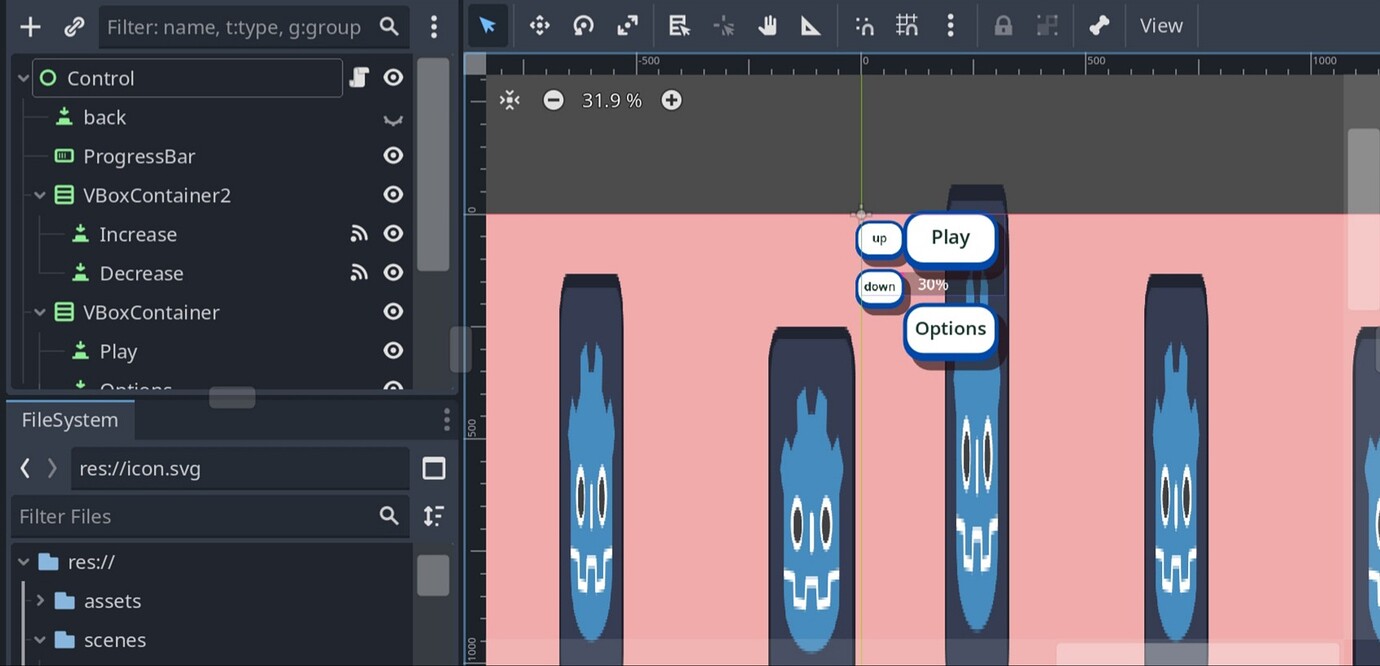Choose the Scale mode tool
The image size is (1380, 666).
tap(628, 26)
